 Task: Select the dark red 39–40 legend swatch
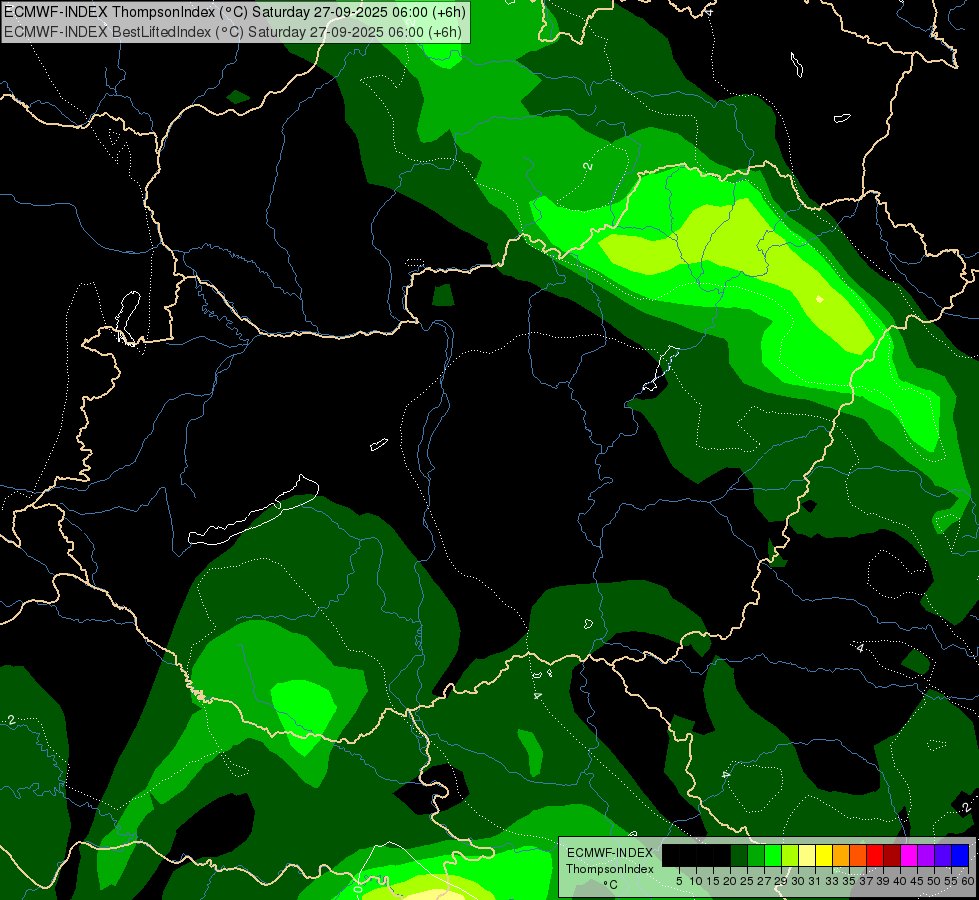click(x=891, y=855)
